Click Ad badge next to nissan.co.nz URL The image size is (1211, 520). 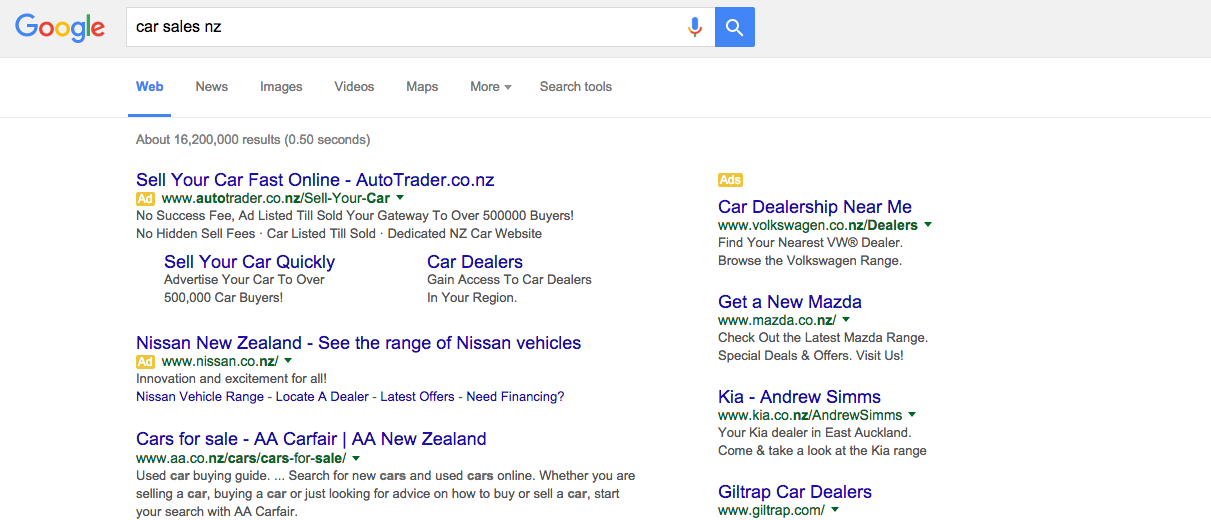tap(146, 361)
